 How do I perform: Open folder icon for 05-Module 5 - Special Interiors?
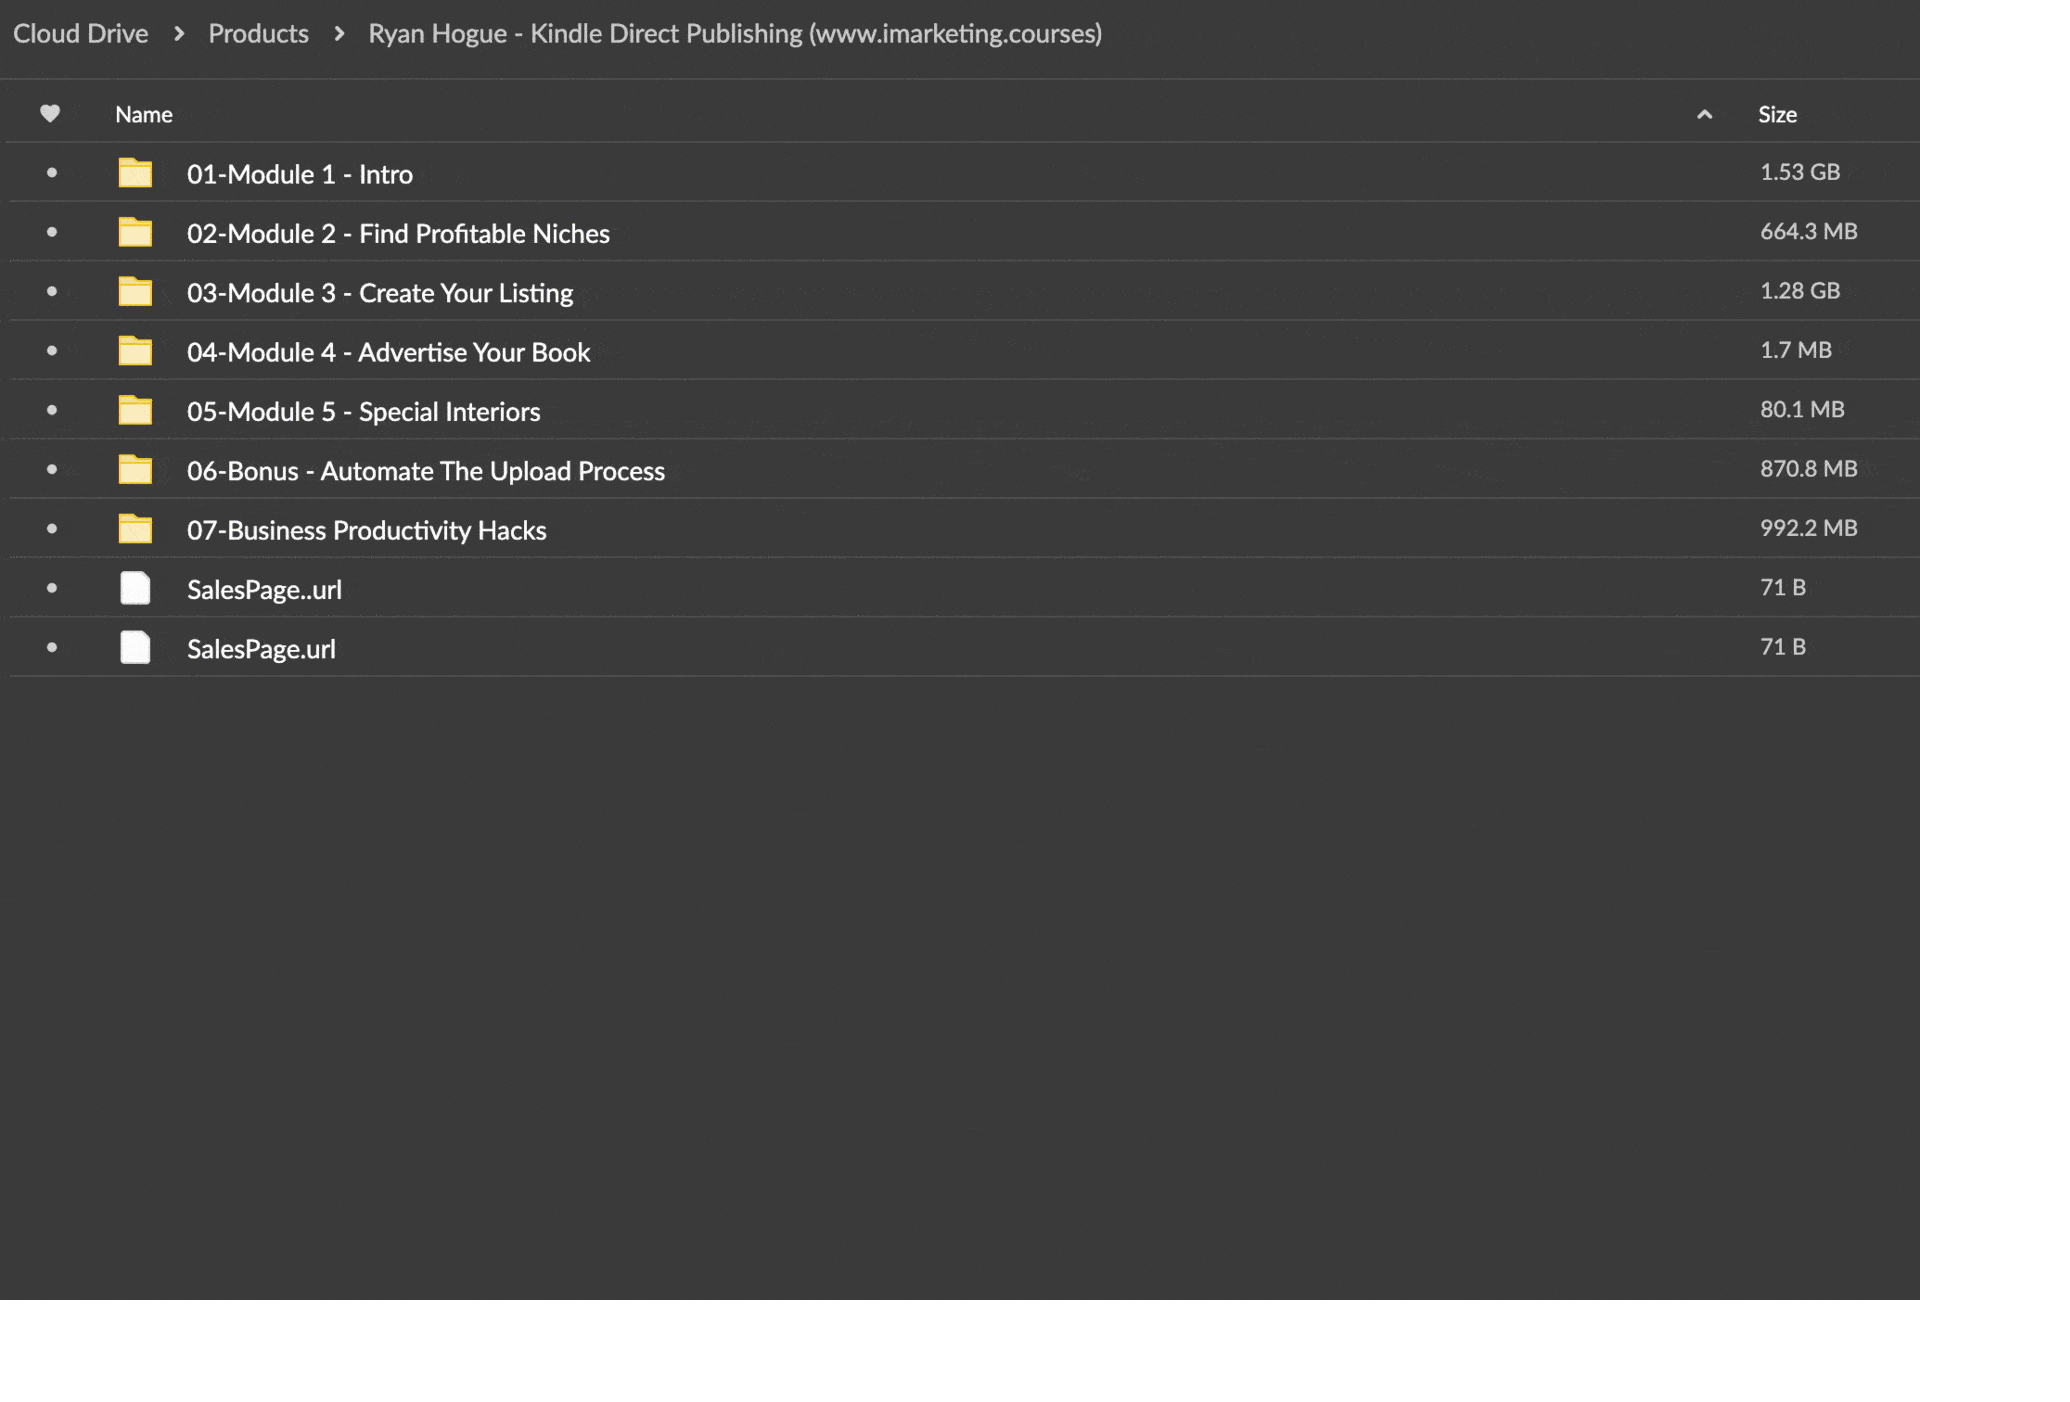[x=135, y=410]
